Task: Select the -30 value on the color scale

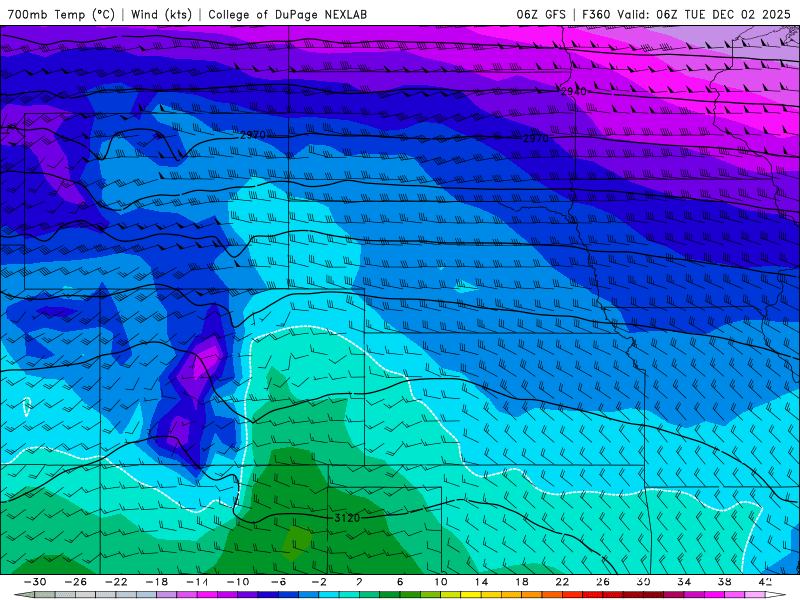Action: tap(35, 582)
